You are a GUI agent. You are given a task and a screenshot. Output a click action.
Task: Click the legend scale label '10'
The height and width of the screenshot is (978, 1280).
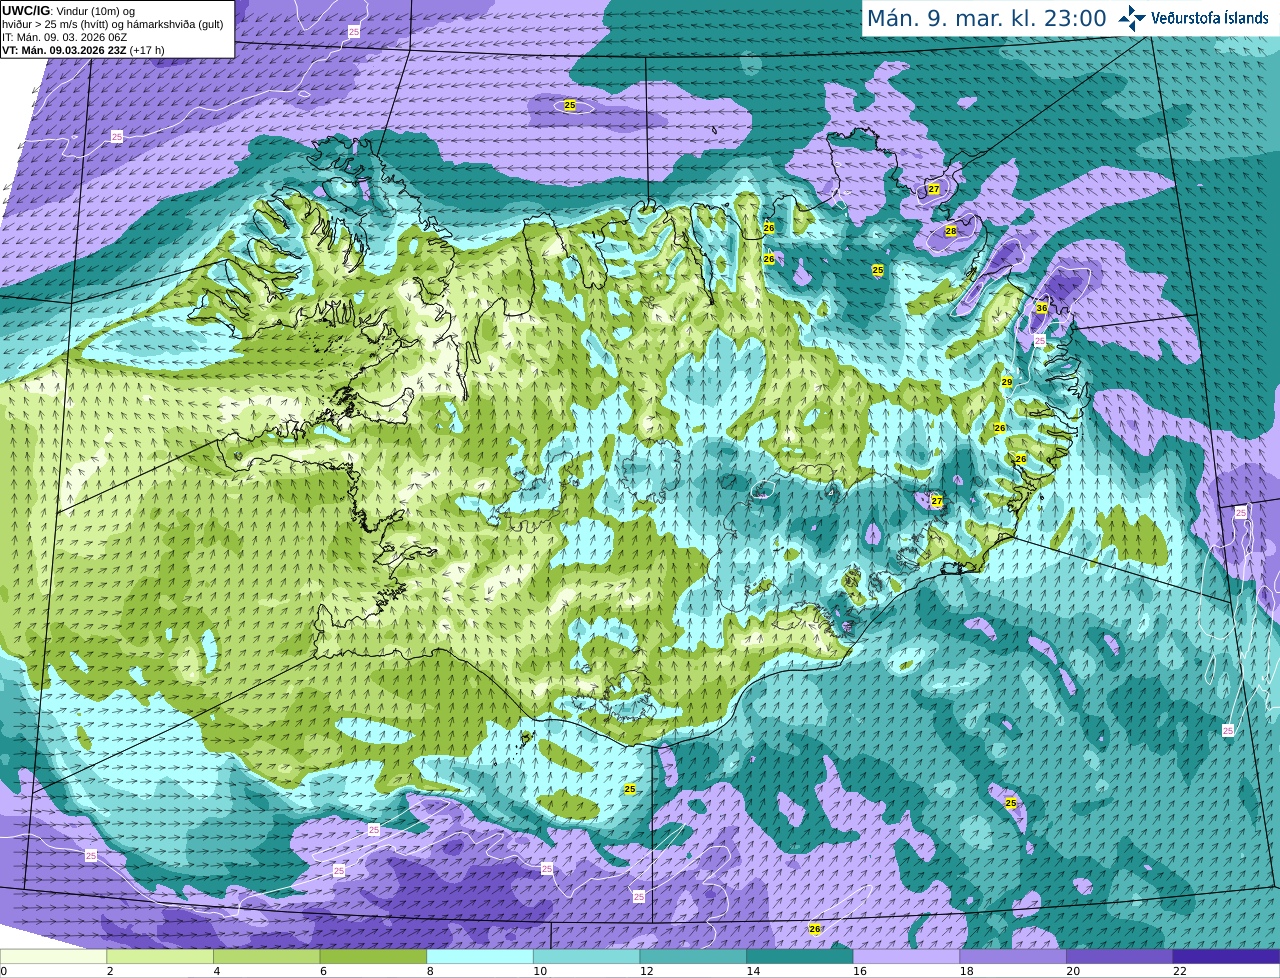click(539, 971)
